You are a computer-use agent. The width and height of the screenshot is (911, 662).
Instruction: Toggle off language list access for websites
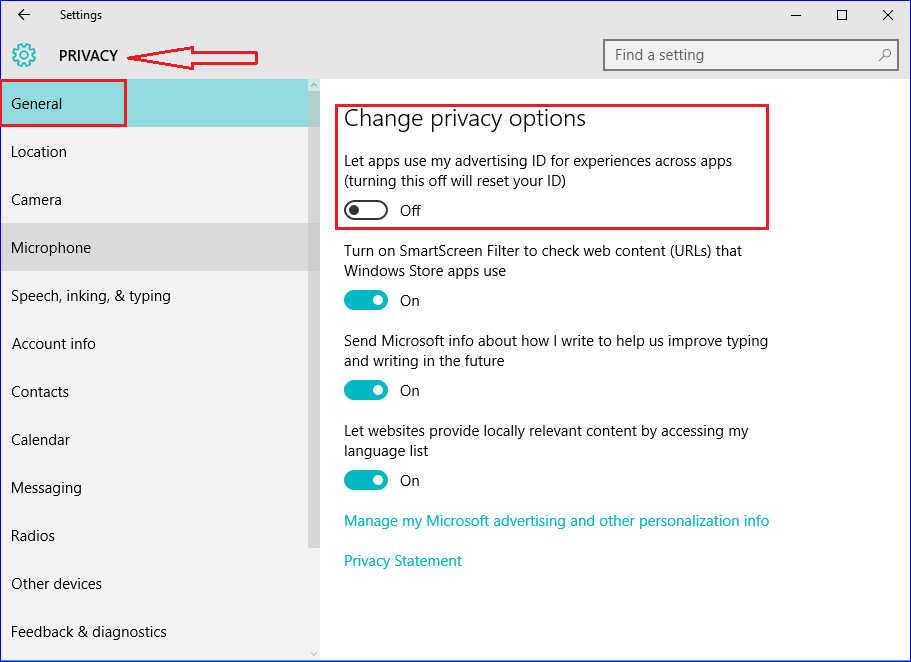(x=366, y=481)
